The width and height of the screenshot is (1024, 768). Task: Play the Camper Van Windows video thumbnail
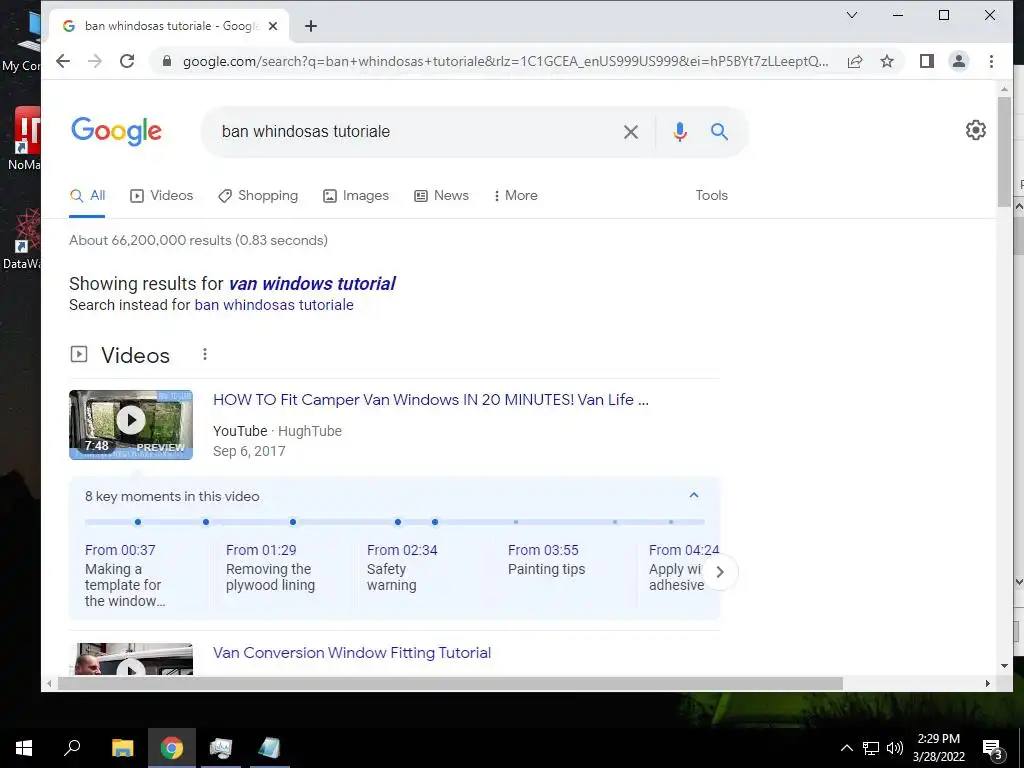tap(131, 424)
